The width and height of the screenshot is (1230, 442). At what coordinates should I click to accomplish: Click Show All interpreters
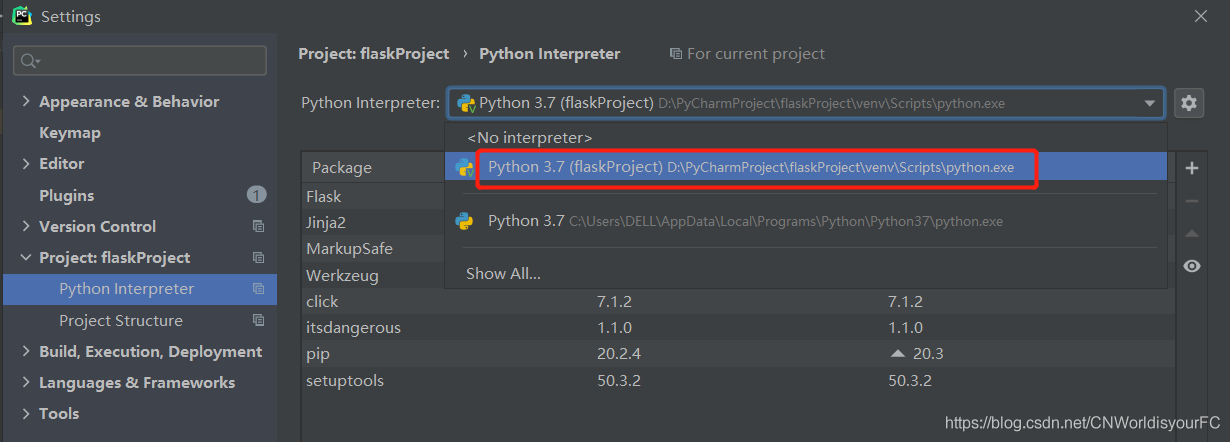point(503,273)
